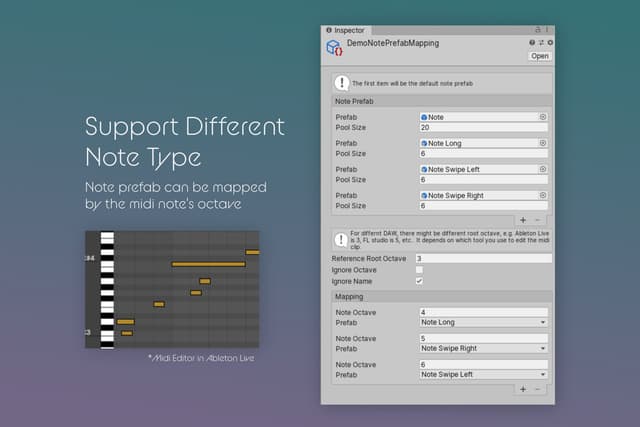The image size is (640, 427).
Task: Click the Reference Root Octave label
Action: (x=369, y=258)
